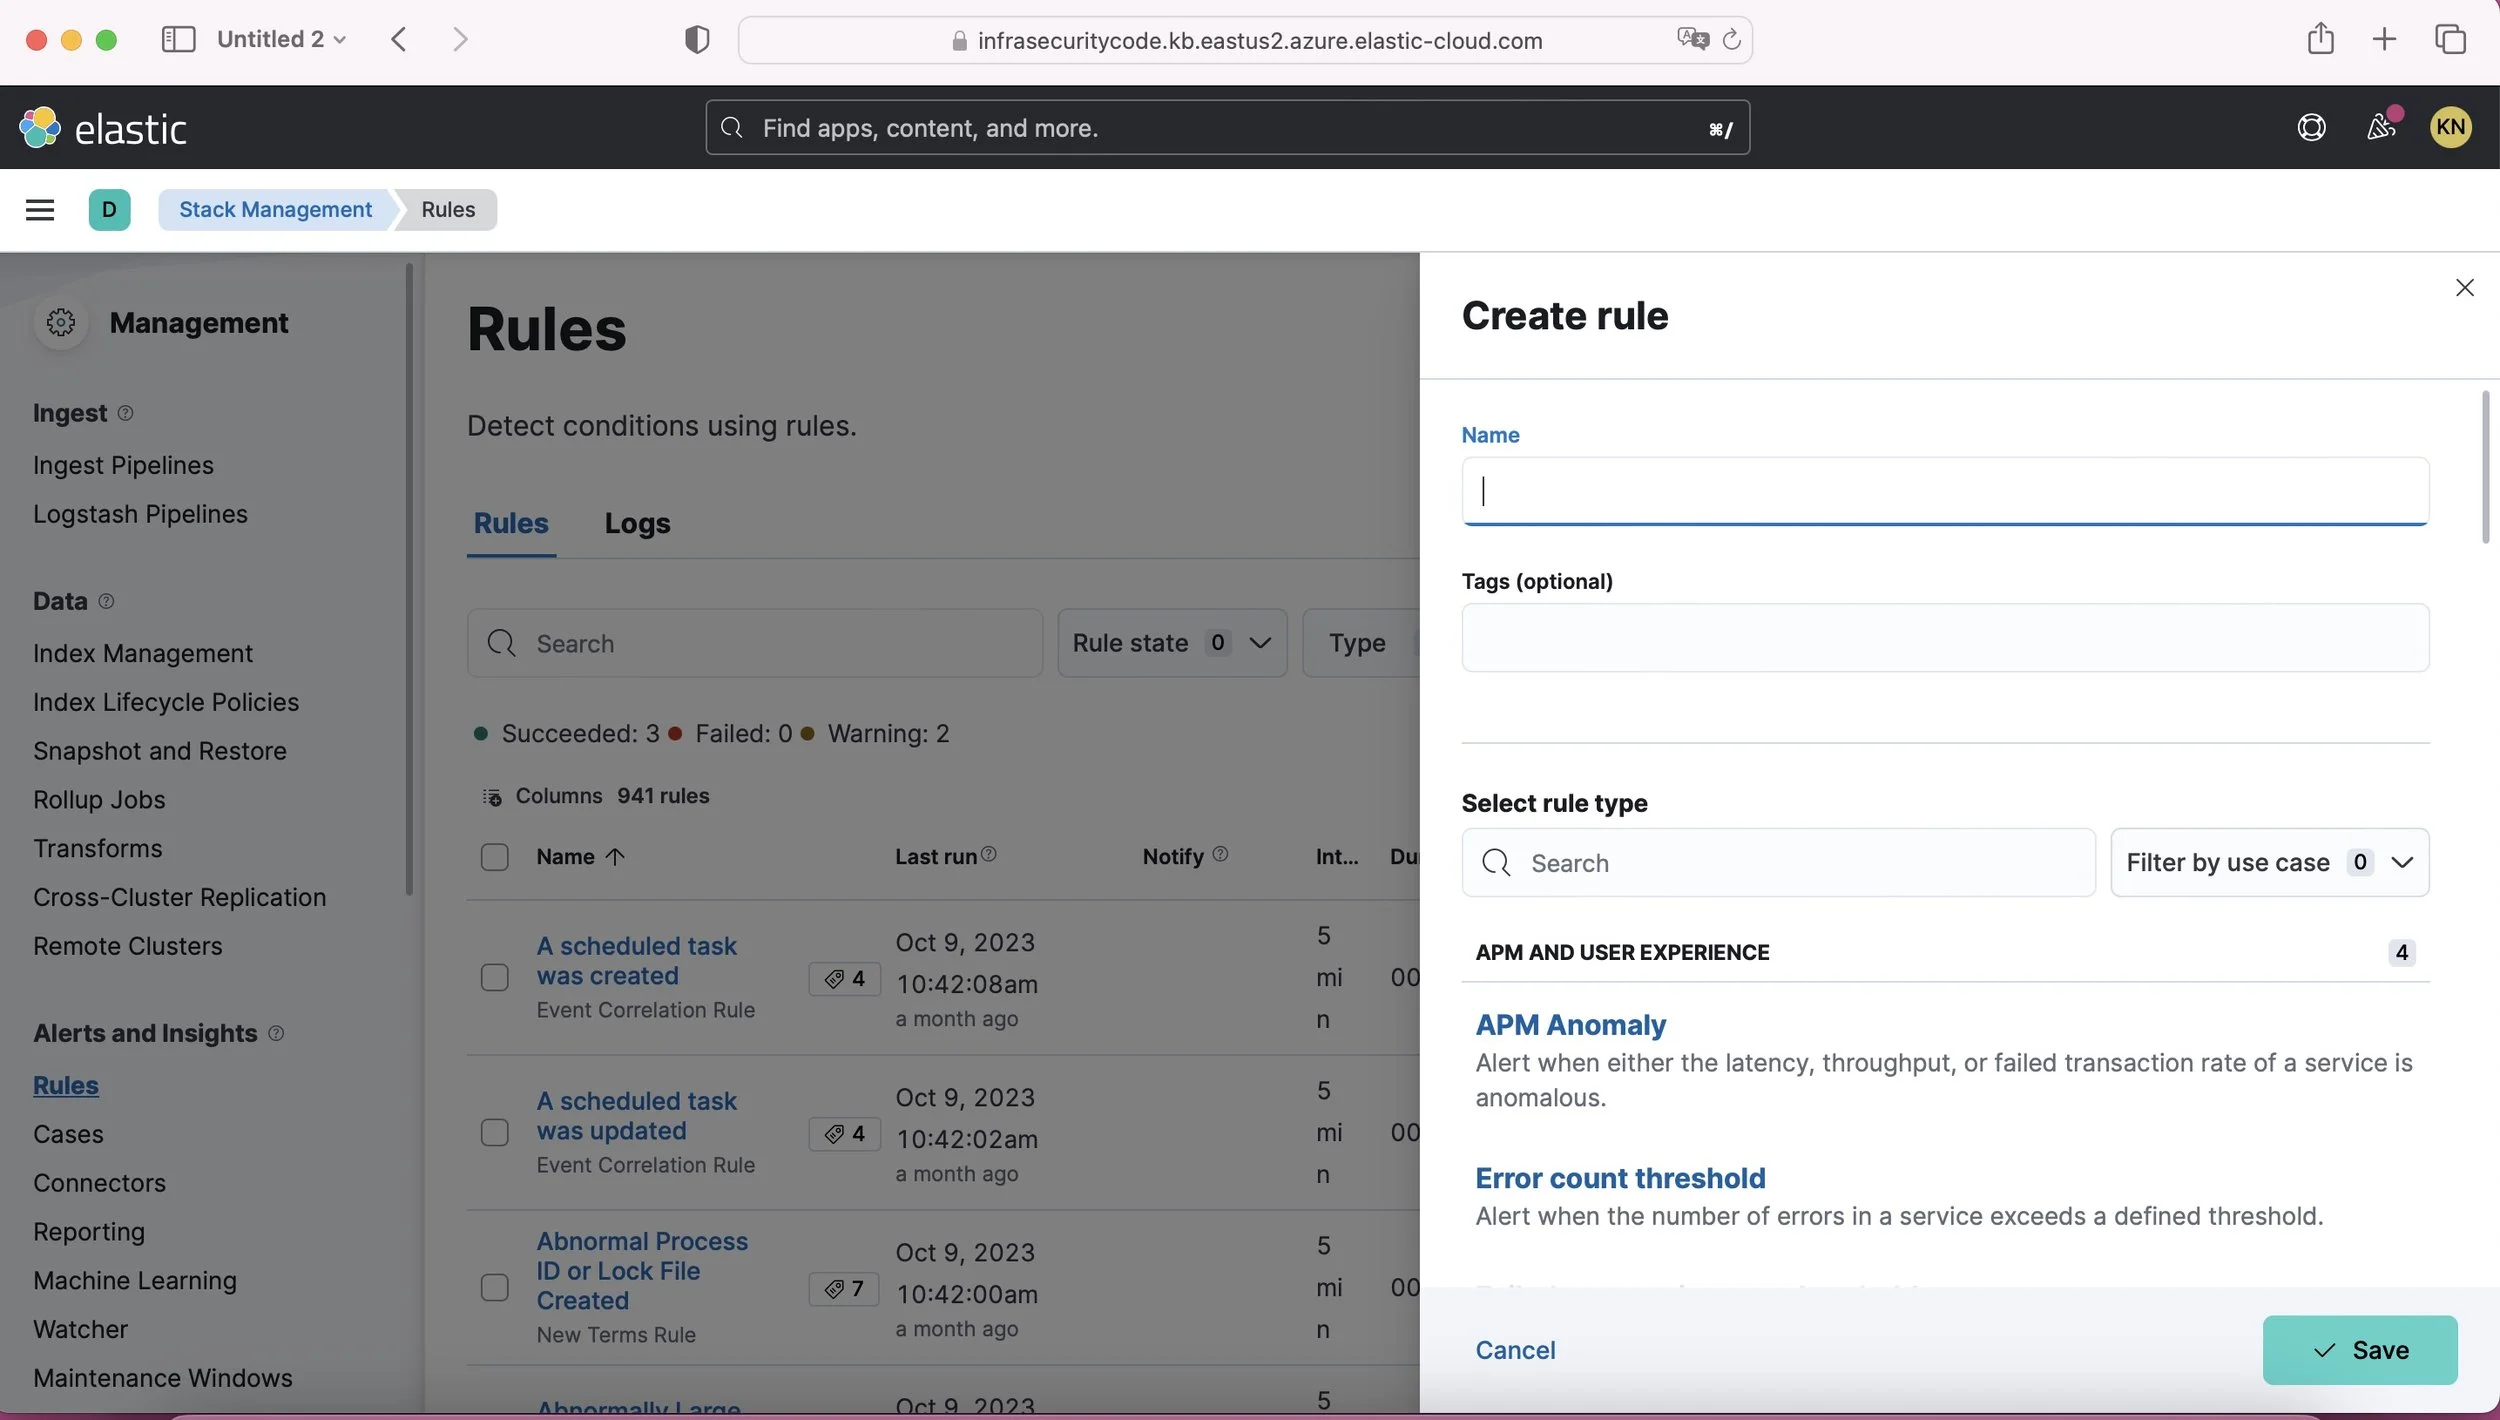Open the main navigation hamburger menu

(40, 209)
